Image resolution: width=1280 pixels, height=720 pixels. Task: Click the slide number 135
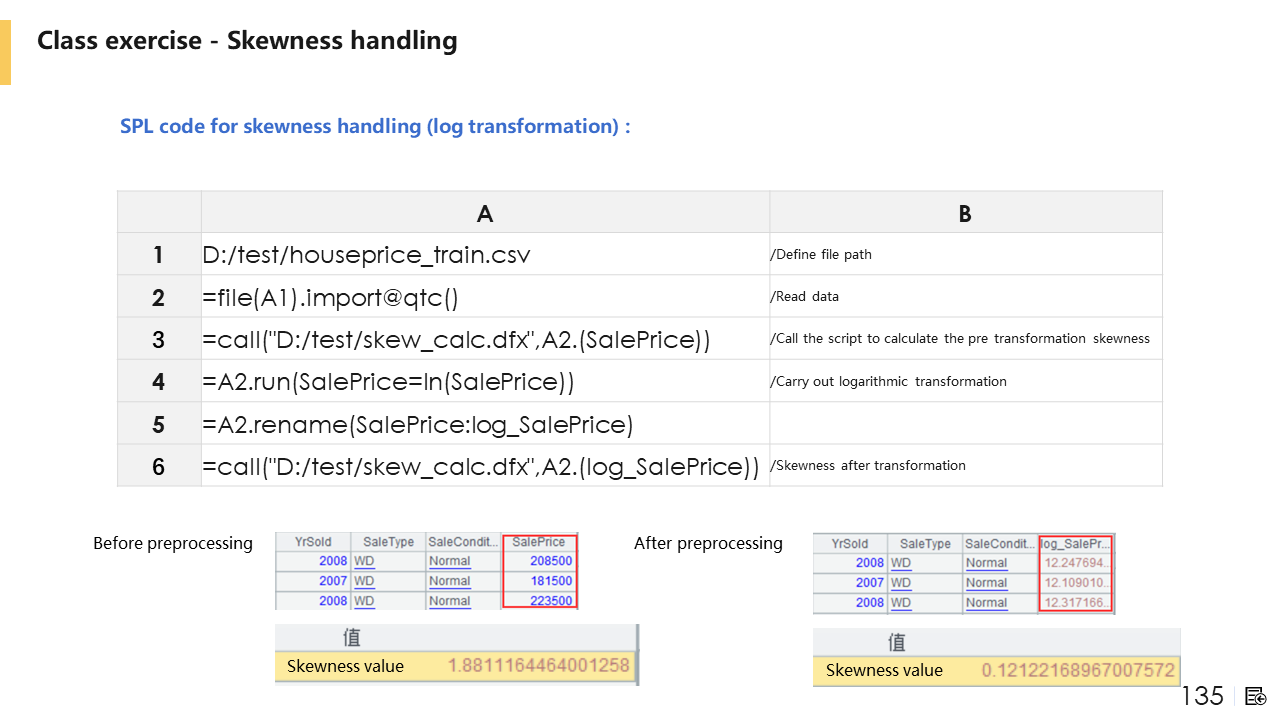1202,696
